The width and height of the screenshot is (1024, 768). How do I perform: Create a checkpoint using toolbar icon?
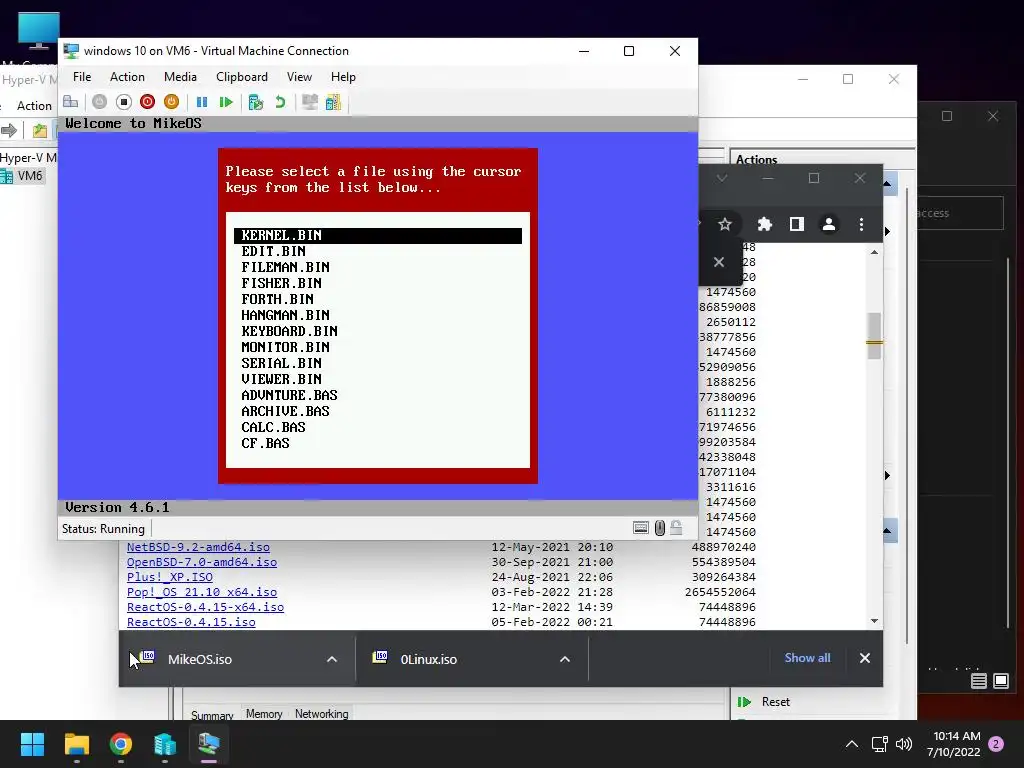click(x=256, y=102)
